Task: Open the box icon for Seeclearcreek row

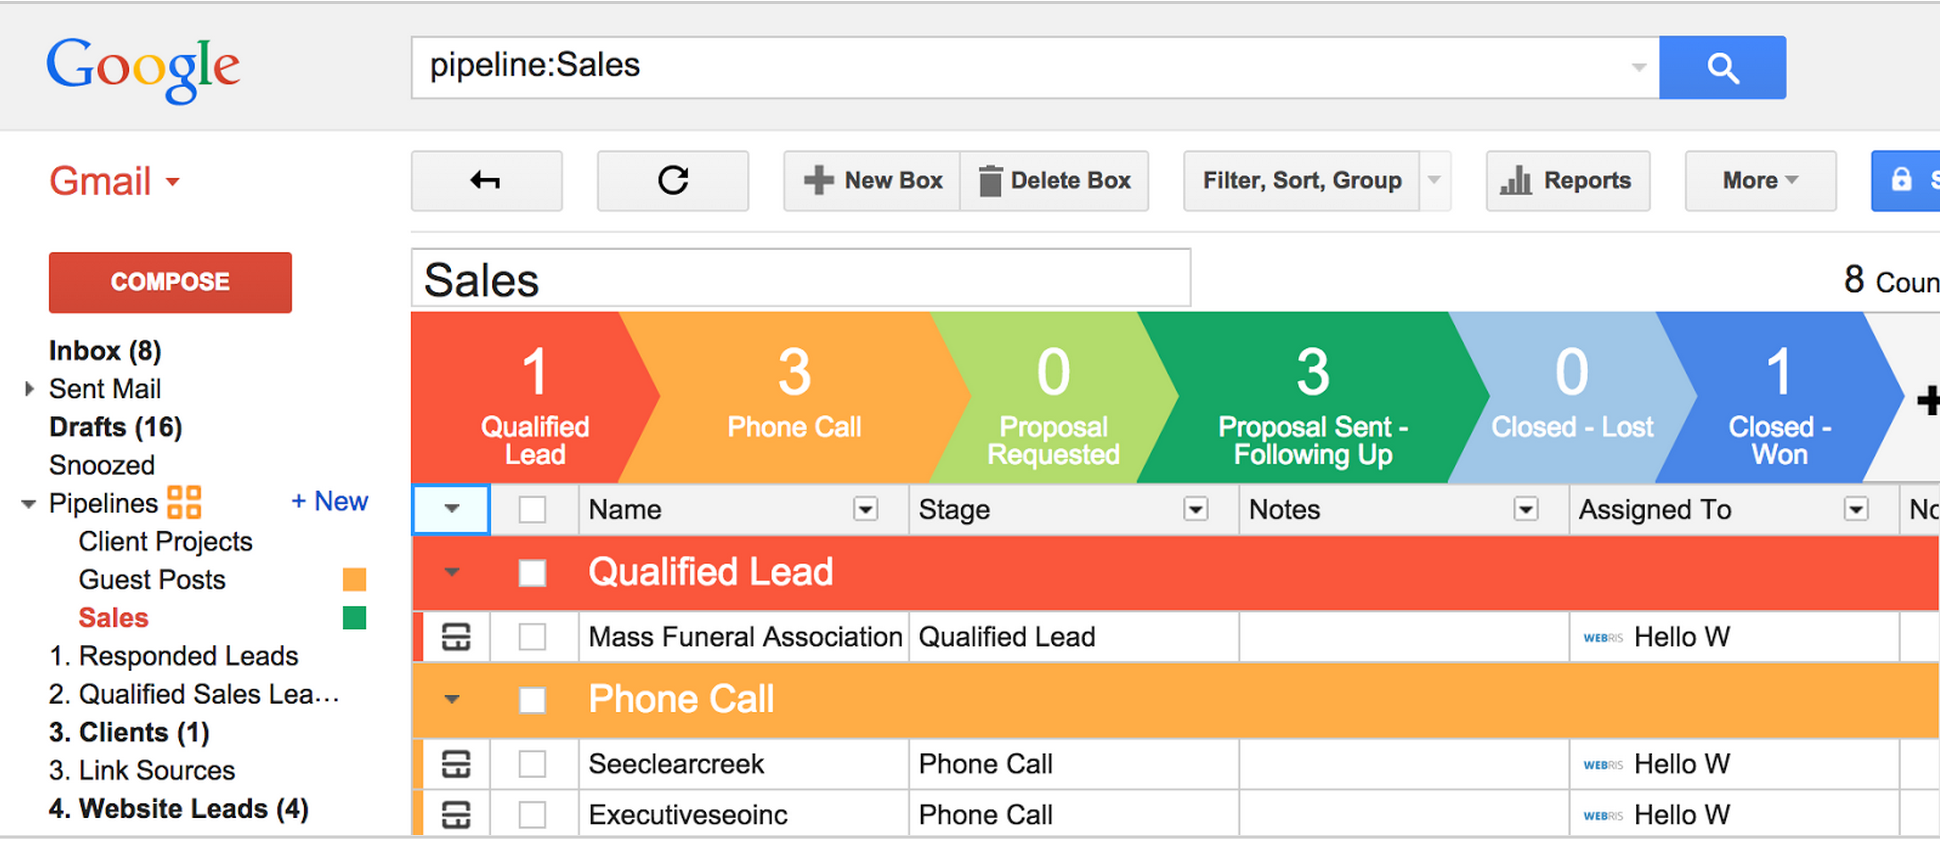Action: pyautogui.click(x=456, y=765)
